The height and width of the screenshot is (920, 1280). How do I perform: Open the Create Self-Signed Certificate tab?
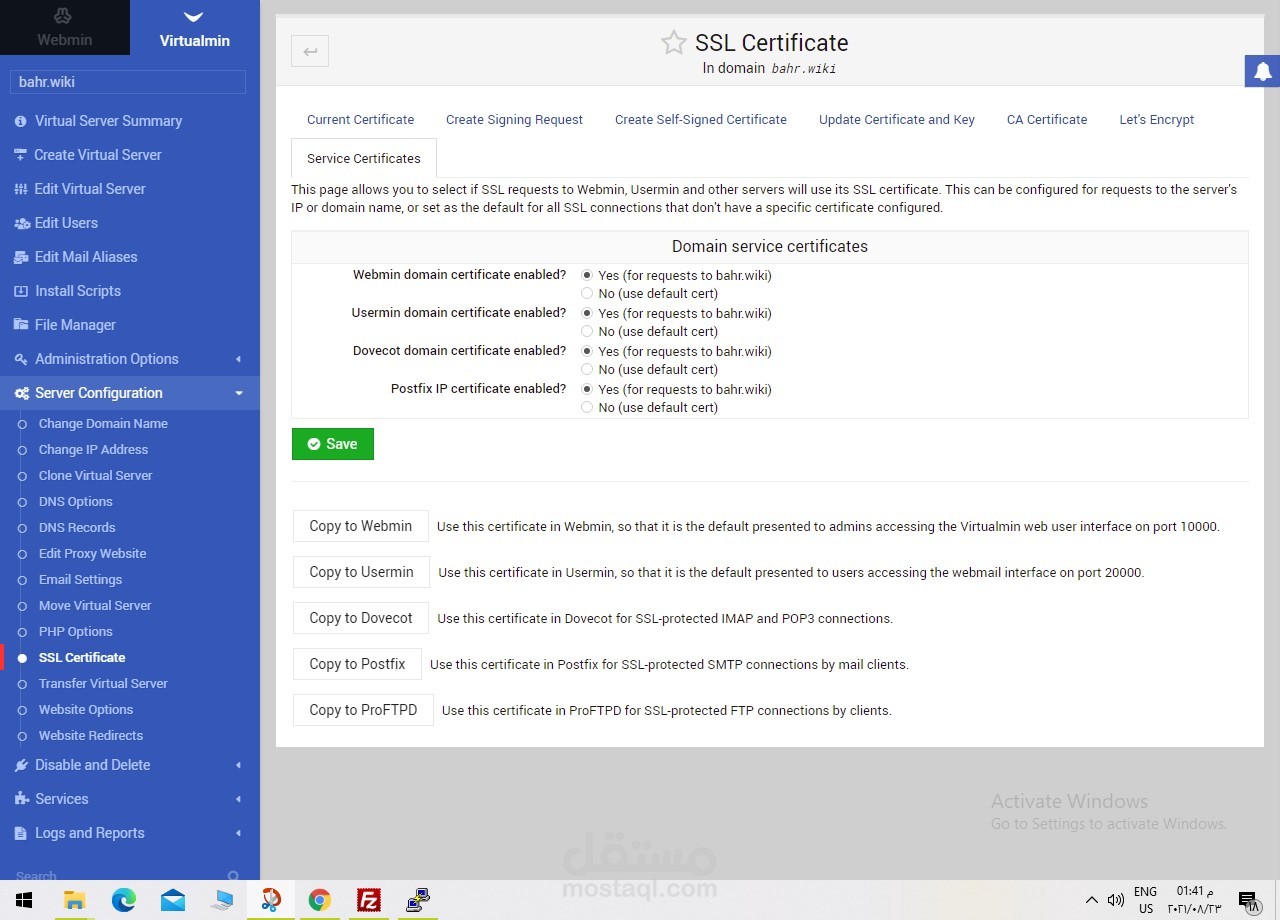701,119
